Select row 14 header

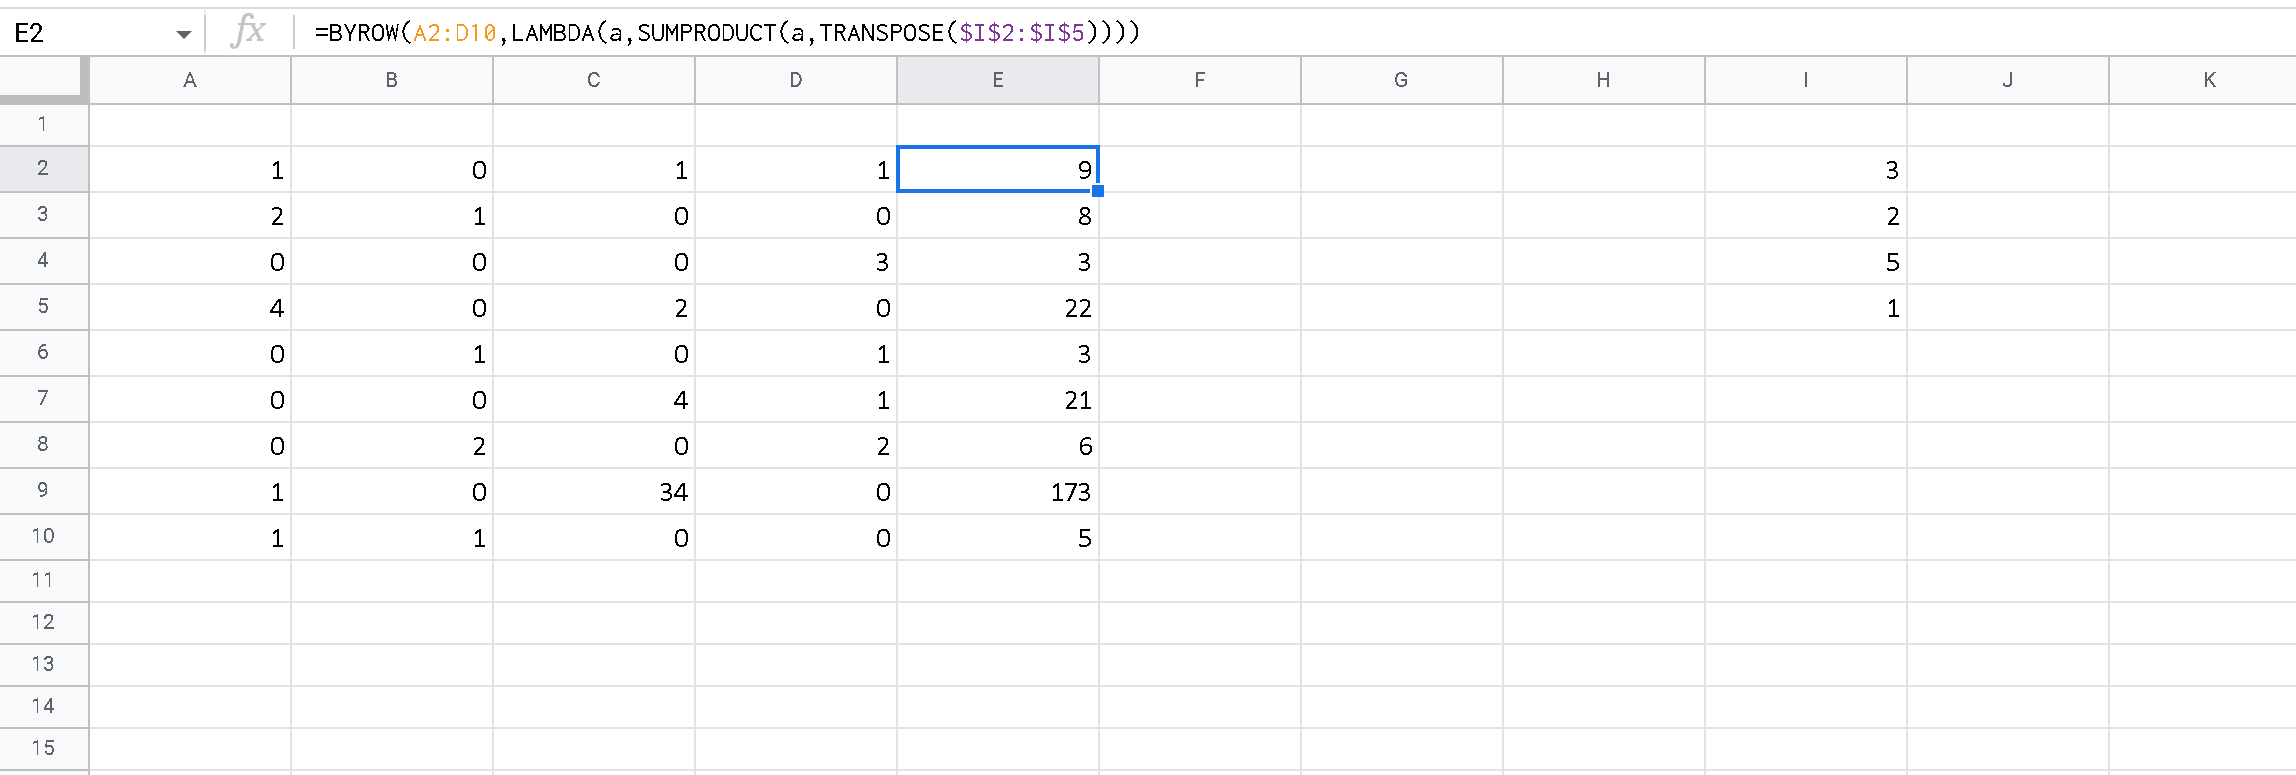click(x=44, y=707)
